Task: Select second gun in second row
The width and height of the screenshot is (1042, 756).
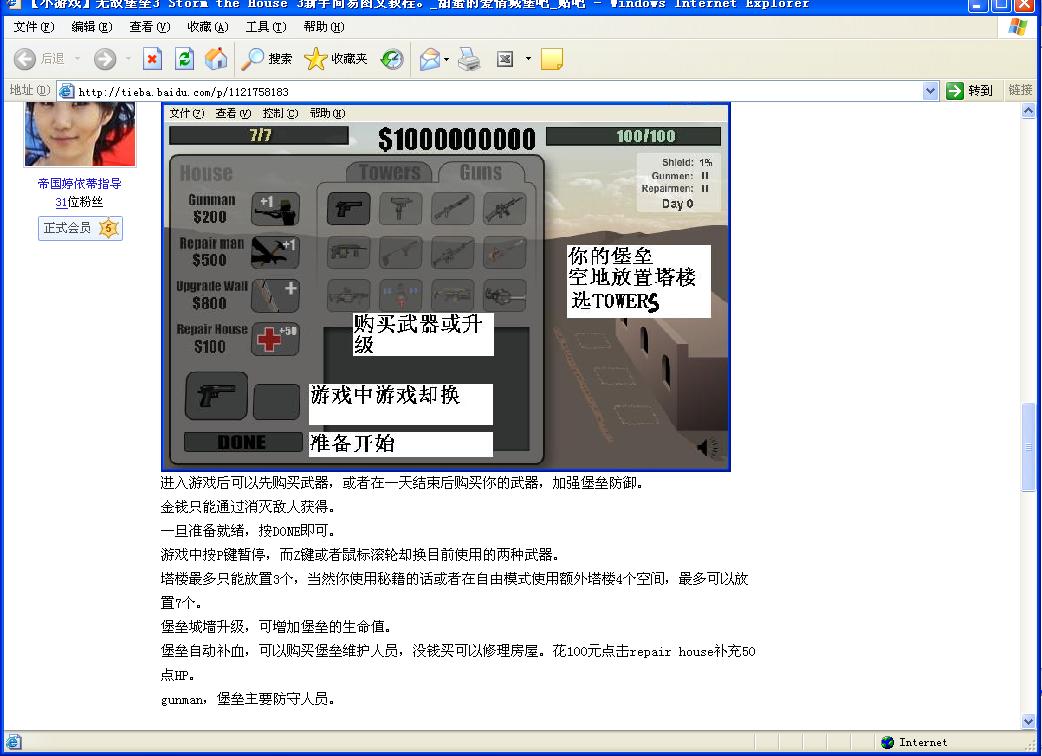Action: [x=401, y=252]
